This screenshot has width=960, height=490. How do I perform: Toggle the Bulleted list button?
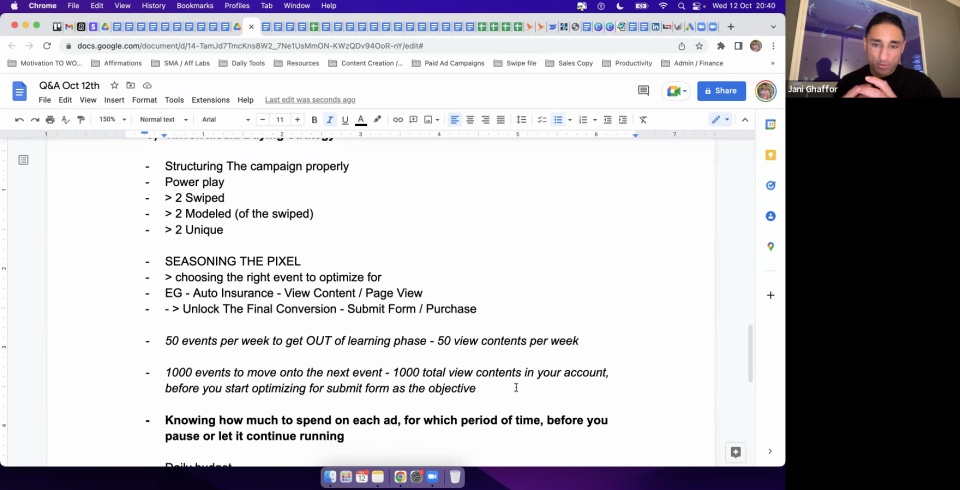click(x=558, y=119)
